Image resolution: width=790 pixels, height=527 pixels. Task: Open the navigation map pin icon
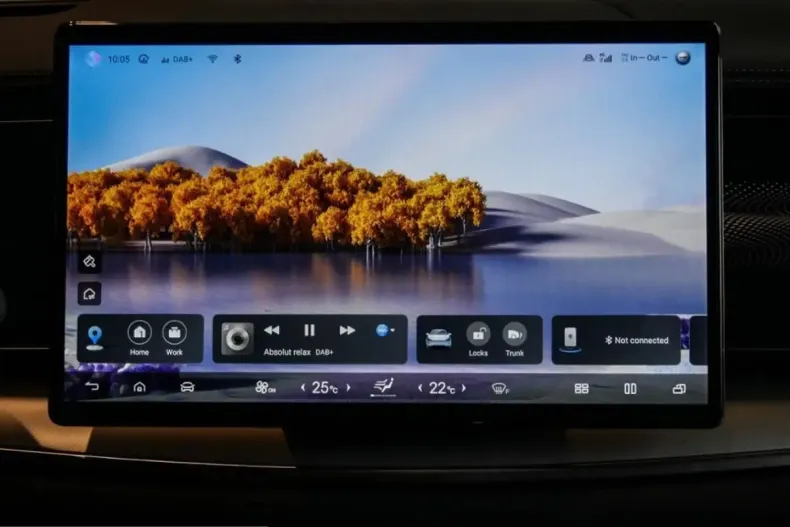[x=95, y=337]
